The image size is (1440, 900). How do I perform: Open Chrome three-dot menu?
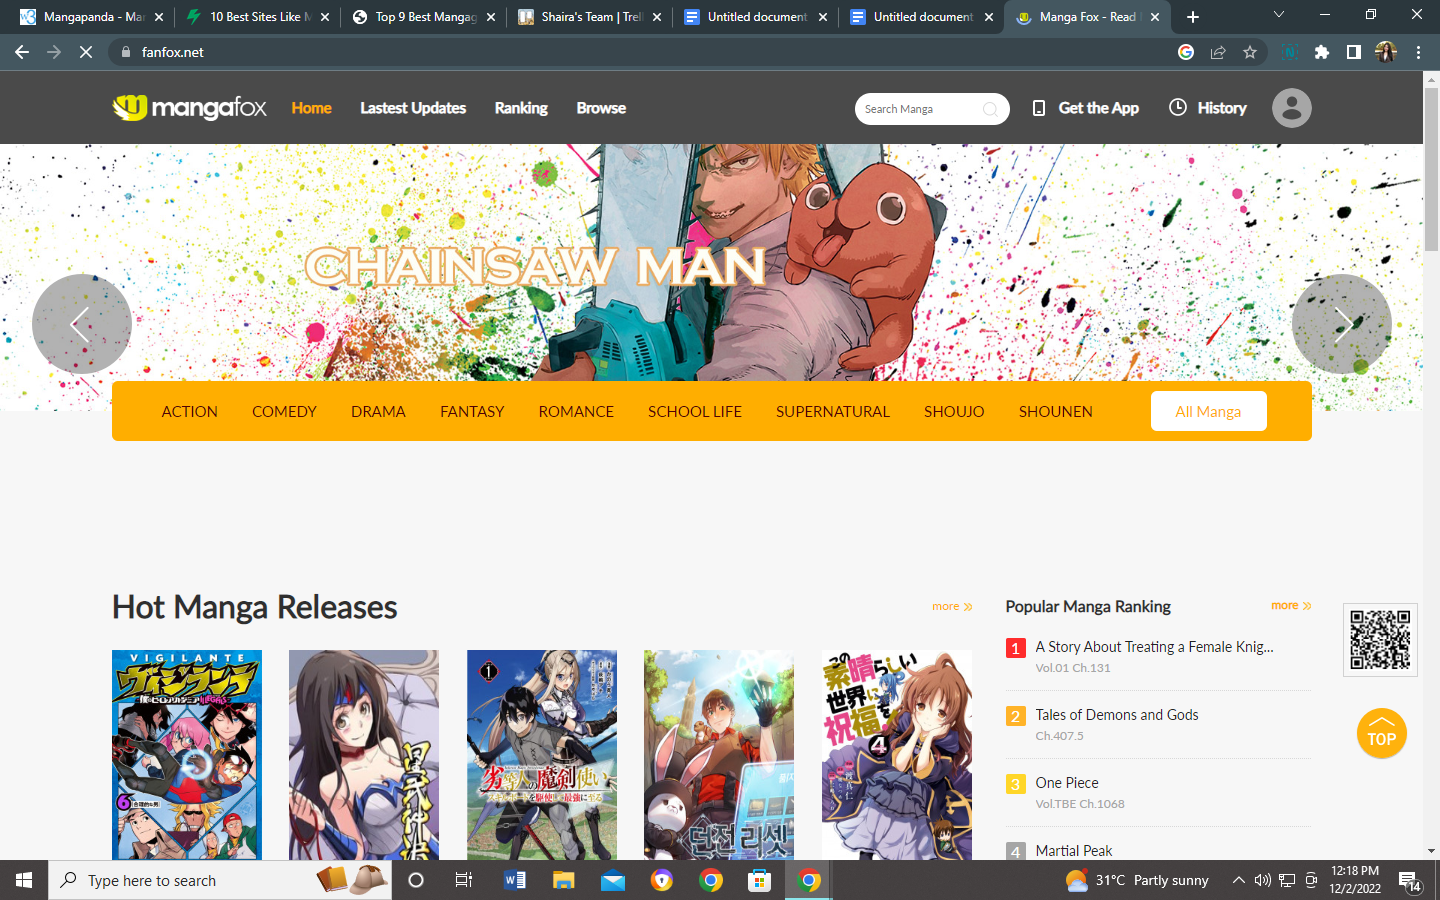coord(1418,52)
